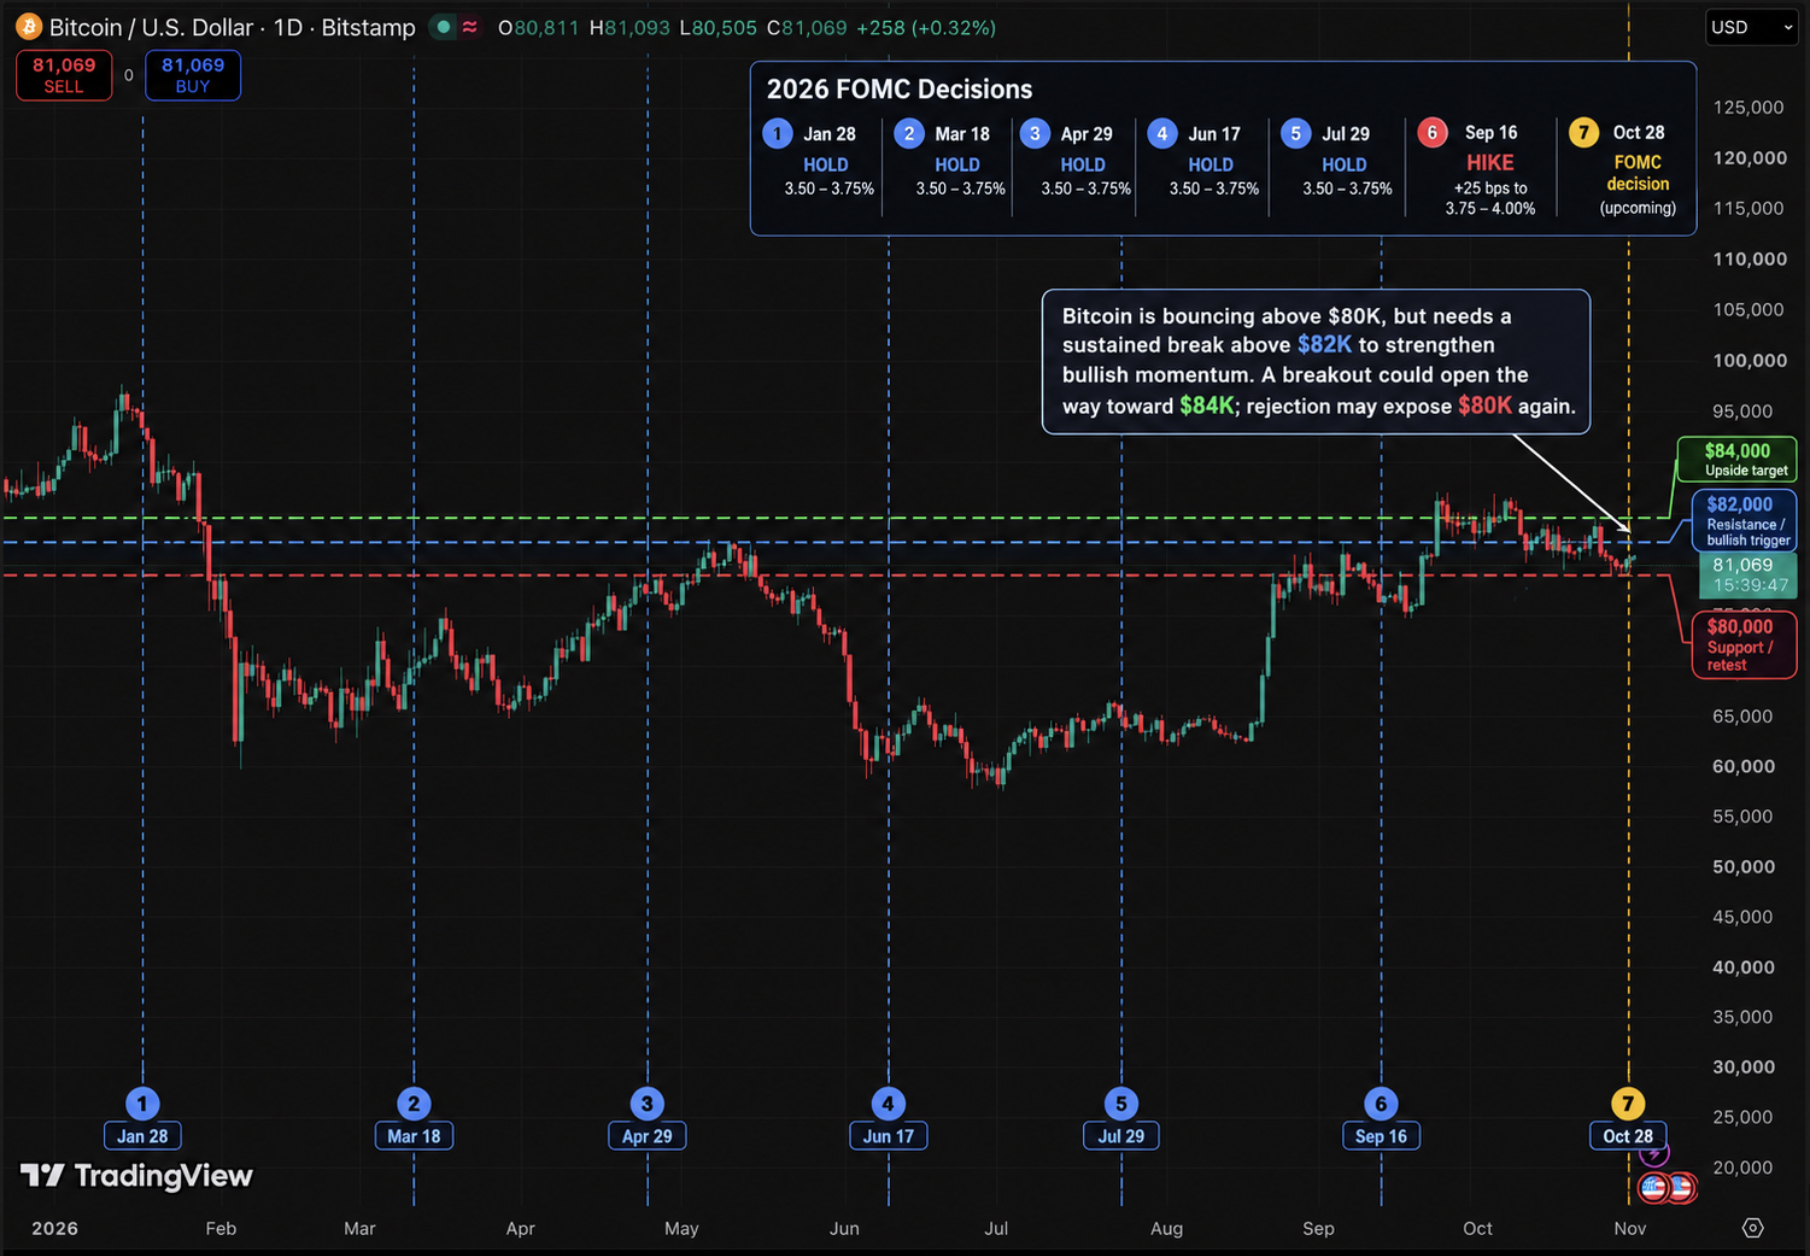Click the red wavy data indicator icon
The image size is (1810, 1256).
(x=469, y=27)
